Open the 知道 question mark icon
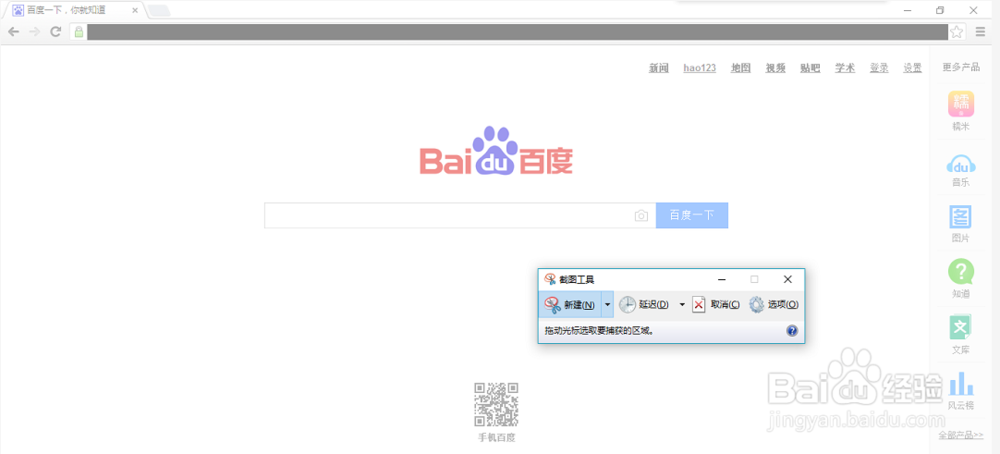The height and width of the screenshot is (454, 1000). coord(961,272)
